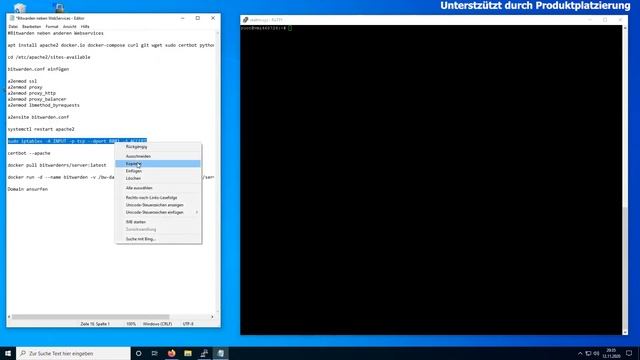This screenshot has height=360, width=640.
Task: Click the PuTTY vertical scrollbar thumb
Action: point(625,268)
